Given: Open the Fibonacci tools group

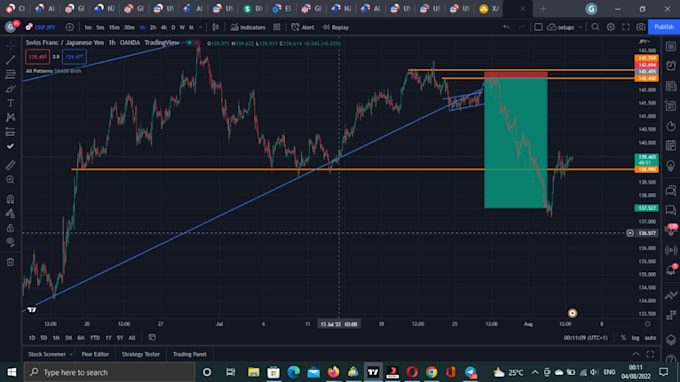Looking at the screenshot, I should pyautogui.click(x=10, y=75).
